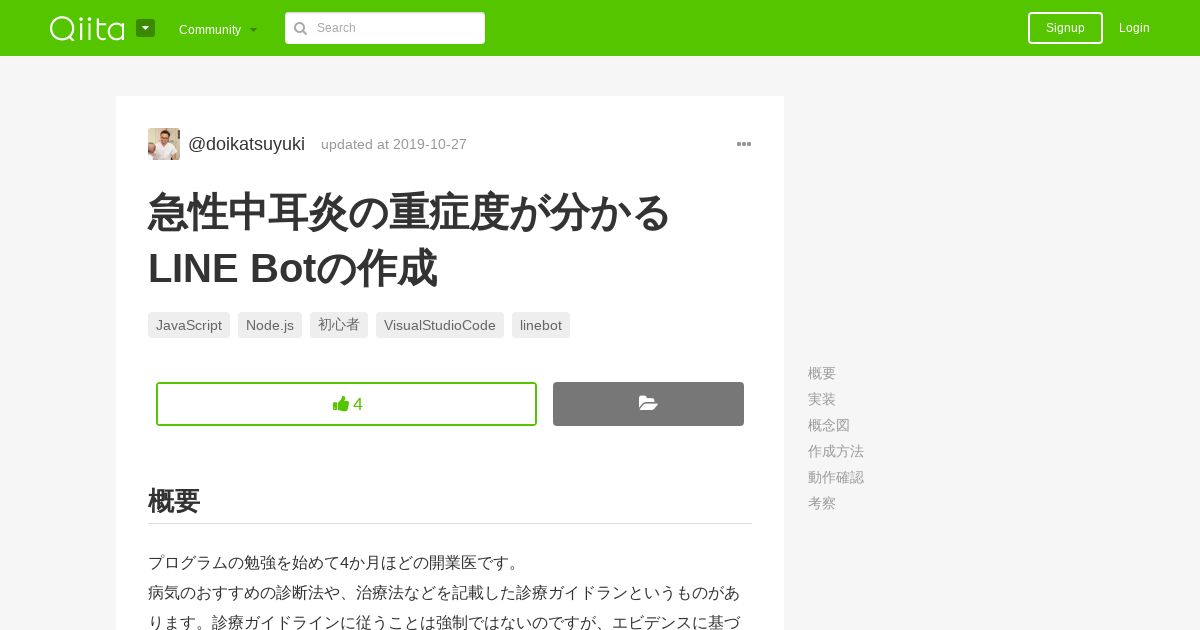Screen dimensions: 1200x630
Task: Jump to 概念図 in table of contents
Action: pyautogui.click(x=829, y=425)
